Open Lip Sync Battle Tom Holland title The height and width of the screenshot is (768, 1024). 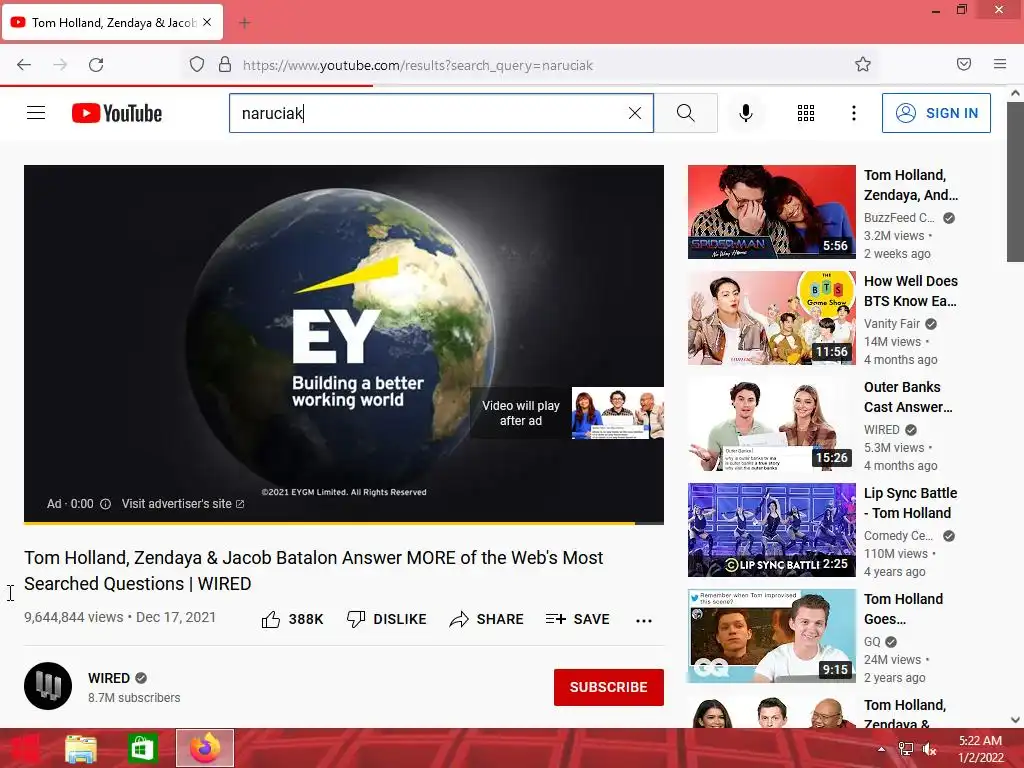[910, 503]
